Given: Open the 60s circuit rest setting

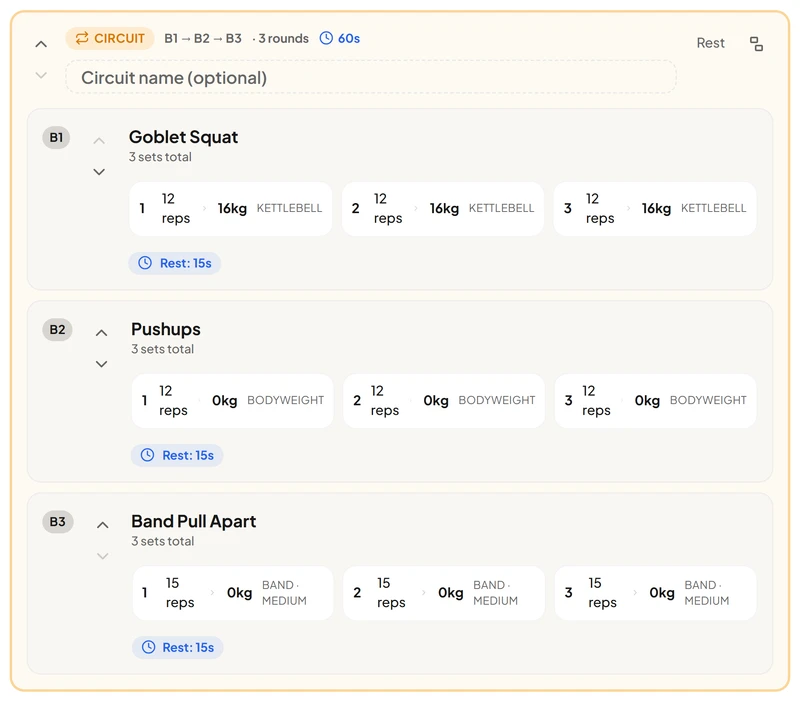Looking at the screenshot, I should pos(340,38).
